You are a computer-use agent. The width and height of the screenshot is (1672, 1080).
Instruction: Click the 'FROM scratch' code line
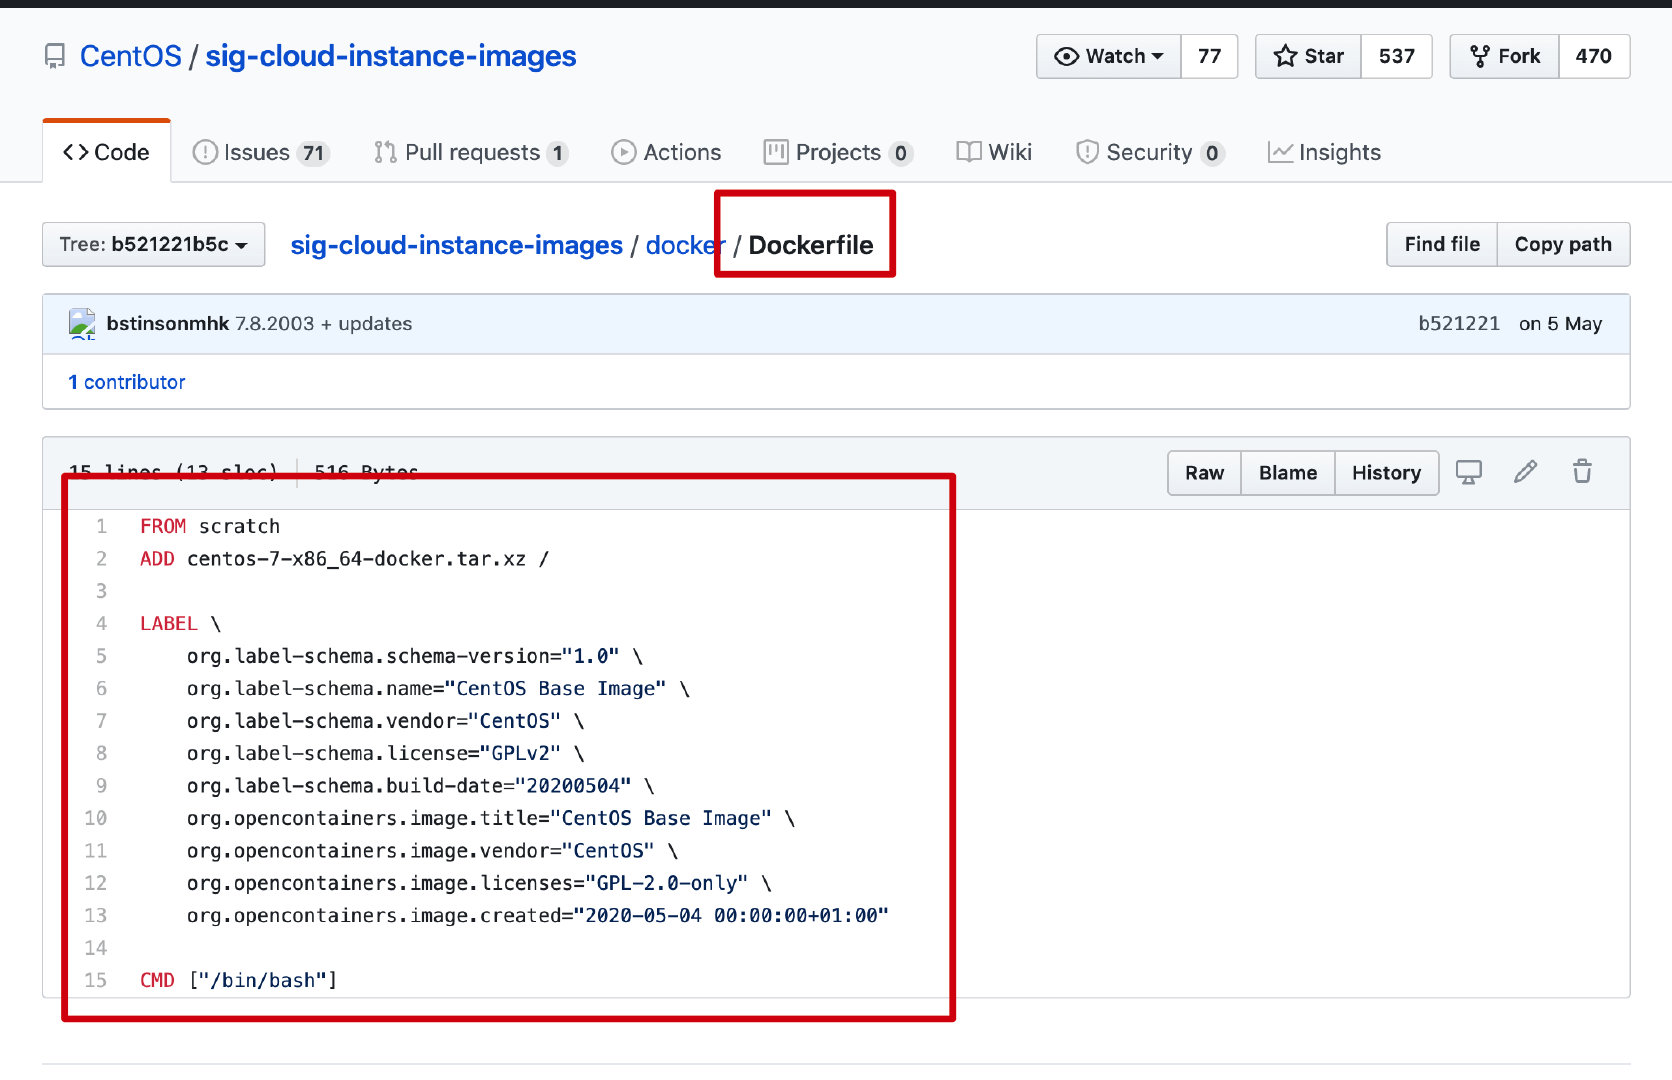tap(210, 526)
